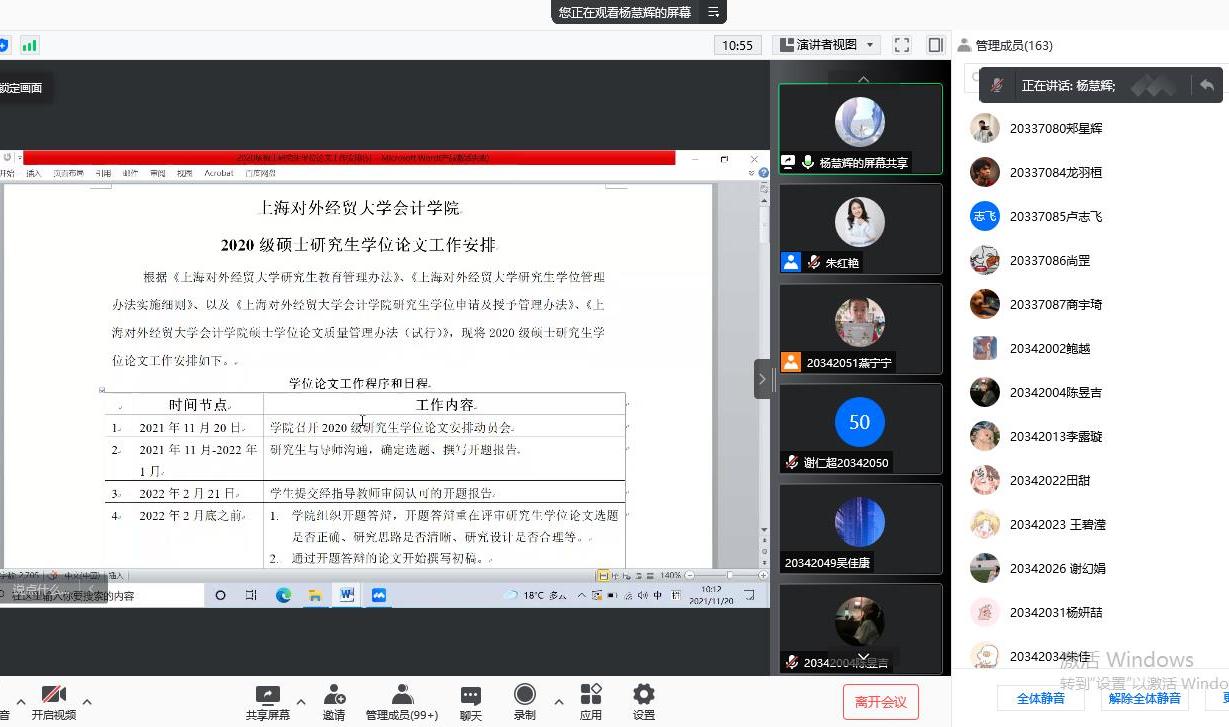Open the 聊天 chat icon
This screenshot has width=1229, height=727.
[470, 695]
